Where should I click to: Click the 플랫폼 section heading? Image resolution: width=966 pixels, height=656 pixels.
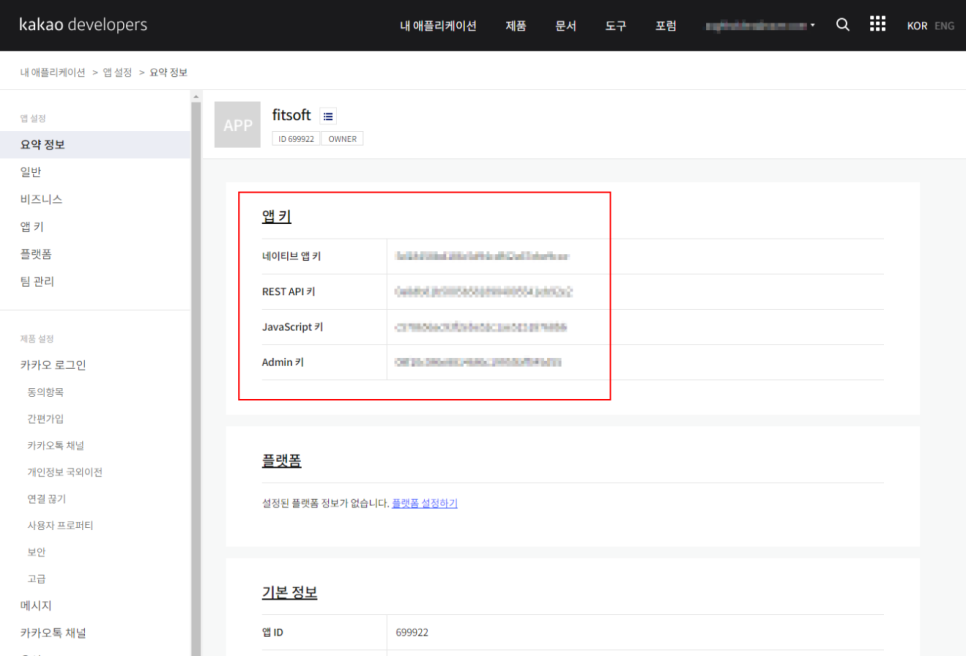tap(282, 460)
